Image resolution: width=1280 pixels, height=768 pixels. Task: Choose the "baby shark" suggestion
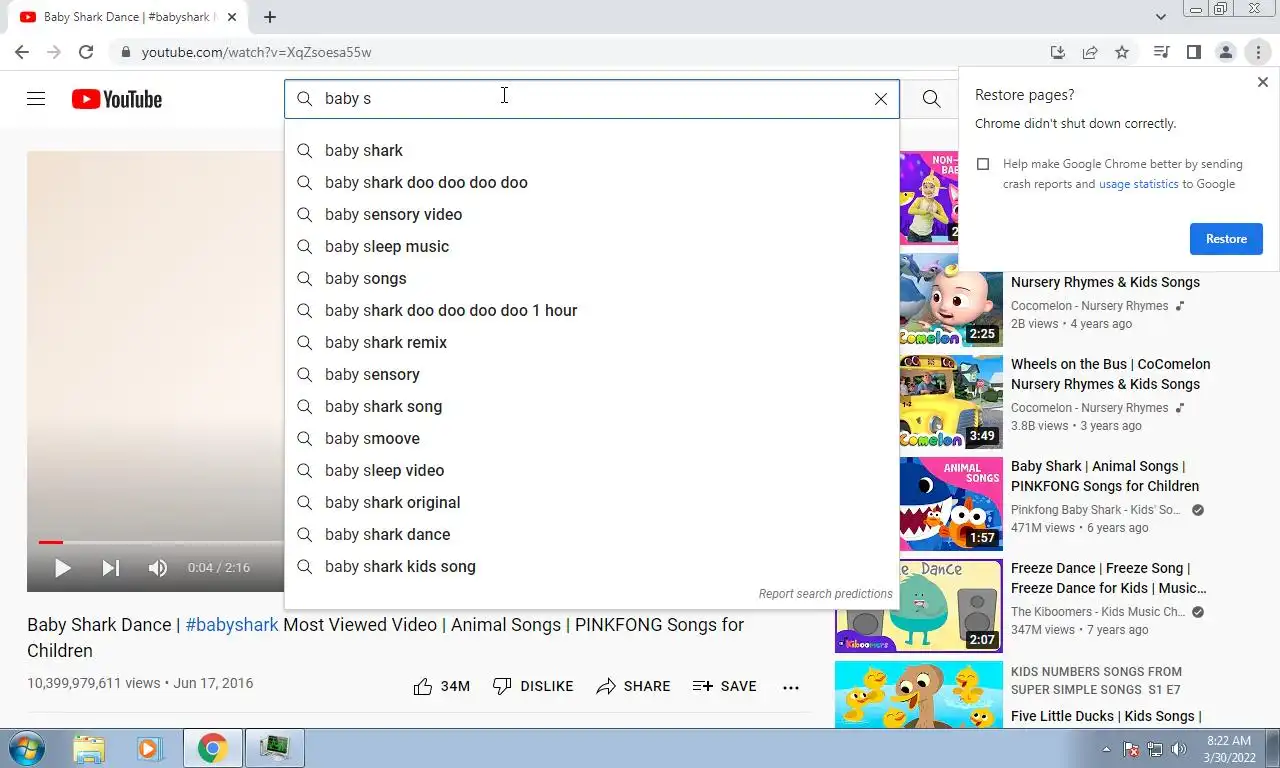(592, 150)
